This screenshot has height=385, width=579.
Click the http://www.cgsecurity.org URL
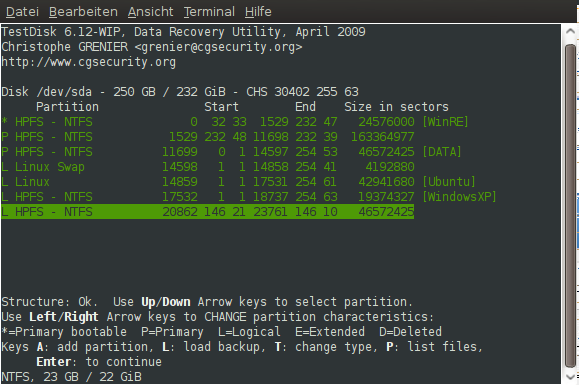pyautogui.click(x=89, y=62)
